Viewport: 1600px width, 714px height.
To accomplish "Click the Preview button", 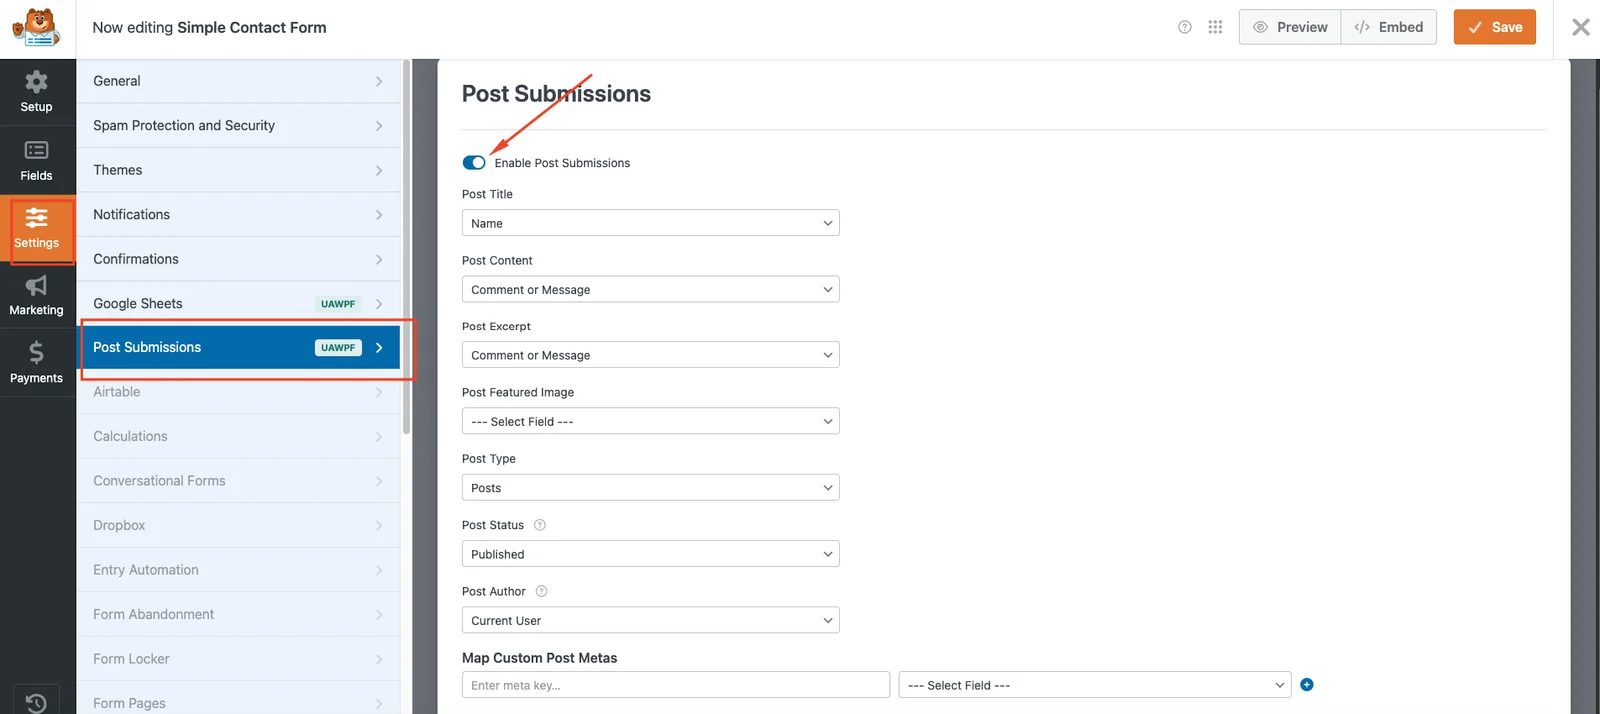I will [1290, 27].
